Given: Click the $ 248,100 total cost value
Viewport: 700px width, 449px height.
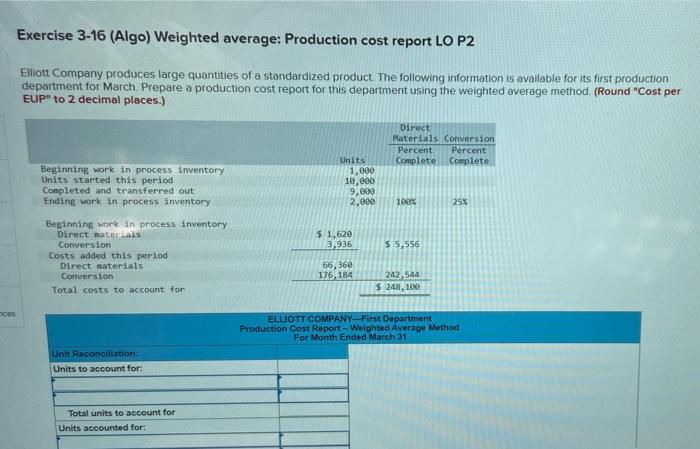Looking at the screenshot, I should pyautogui.click(x=397, y=287).
